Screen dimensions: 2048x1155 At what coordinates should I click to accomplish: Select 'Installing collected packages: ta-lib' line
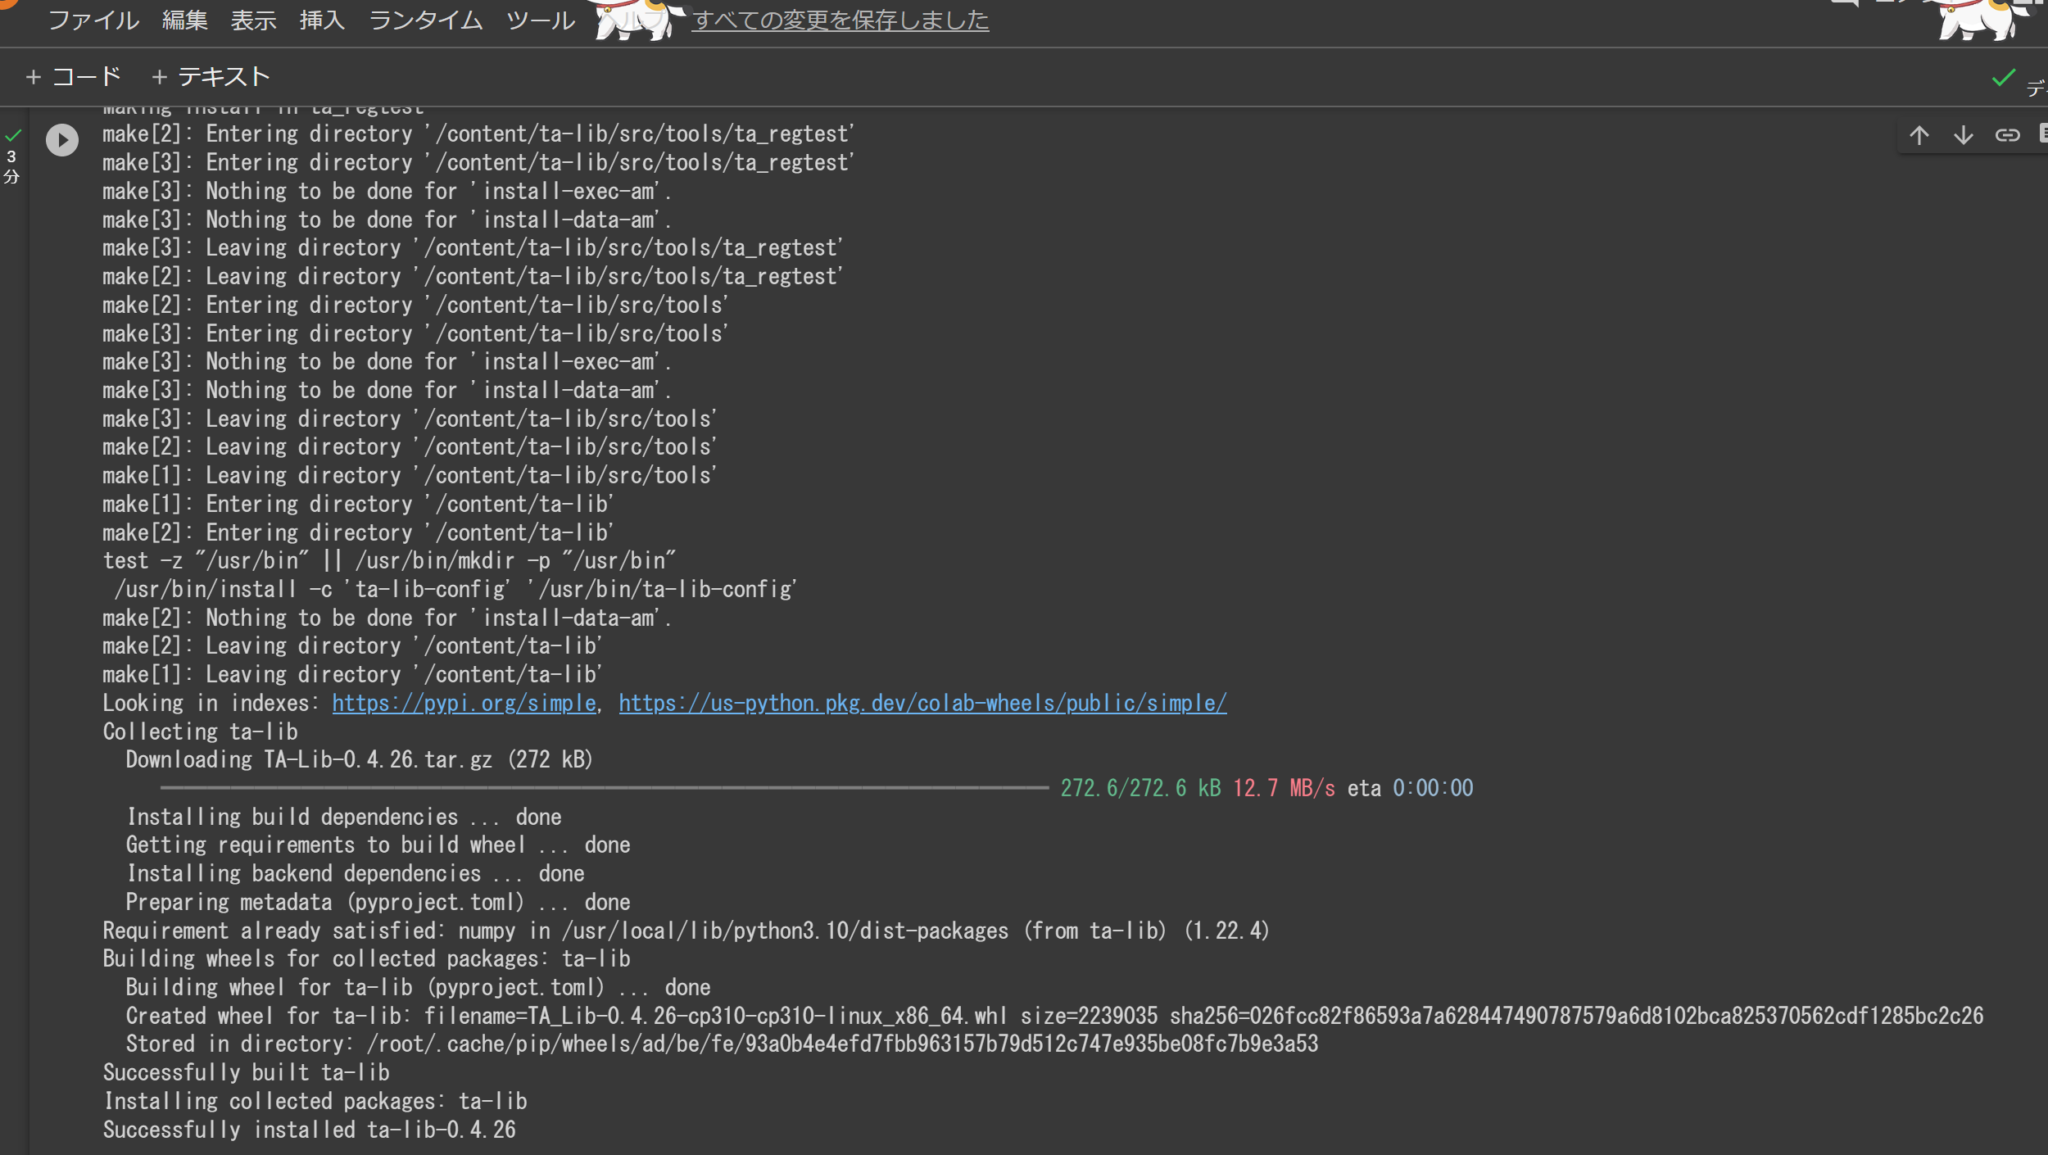tap(315, 1101)
